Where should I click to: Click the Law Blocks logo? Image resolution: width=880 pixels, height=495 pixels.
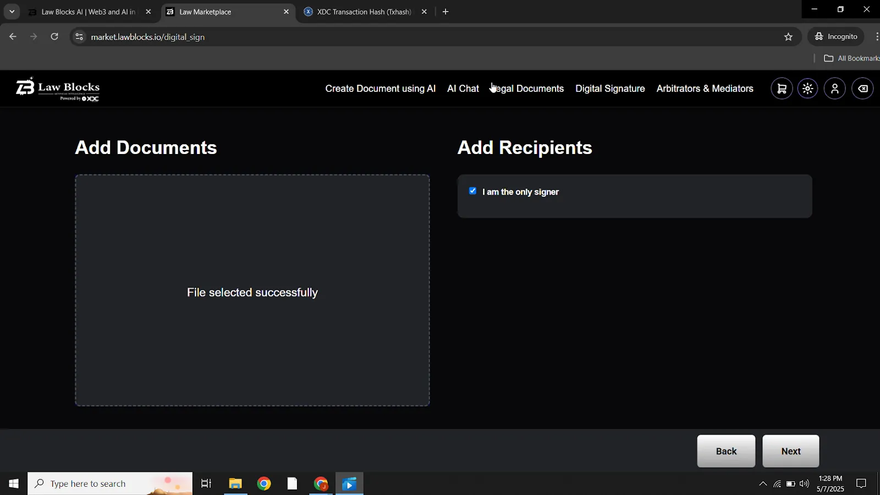(58, 89)
